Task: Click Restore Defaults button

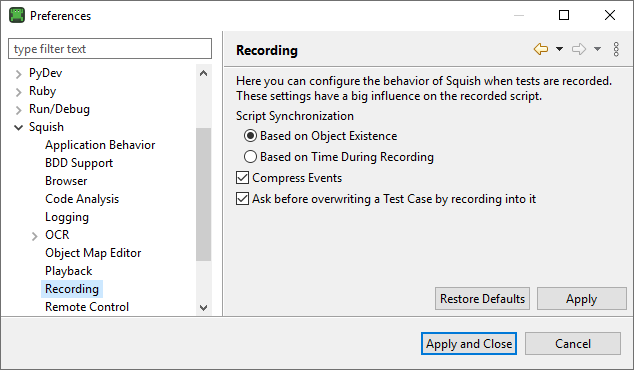Action: [482, 298]
